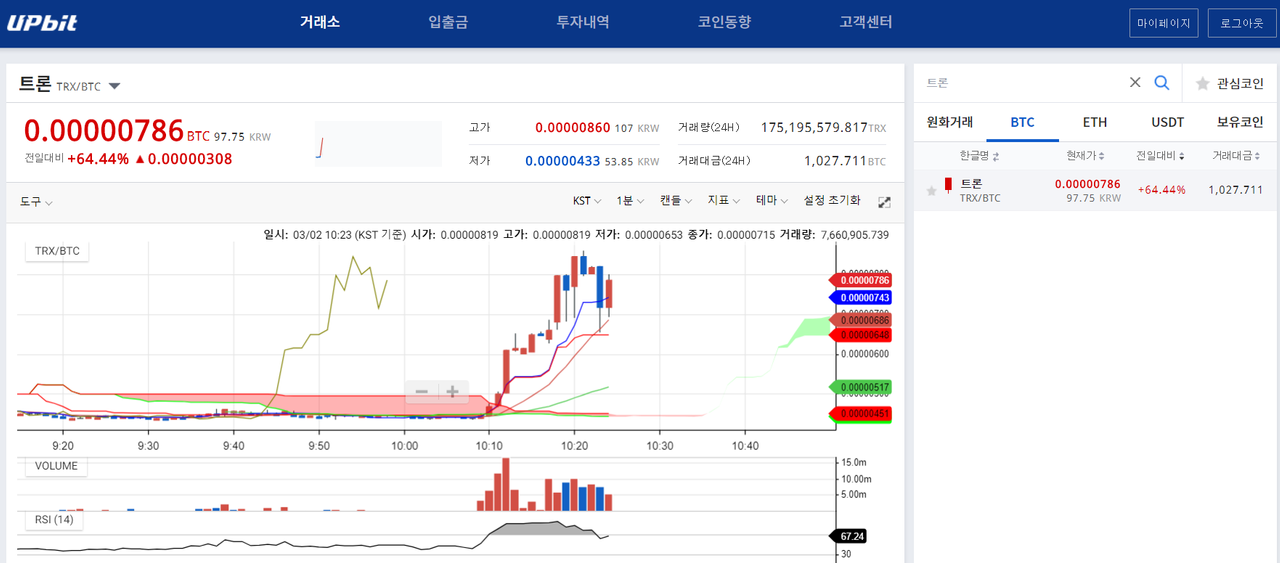Click the UPbit logo
This screenshot has width=1280, height=563.
tap(42, 23)
